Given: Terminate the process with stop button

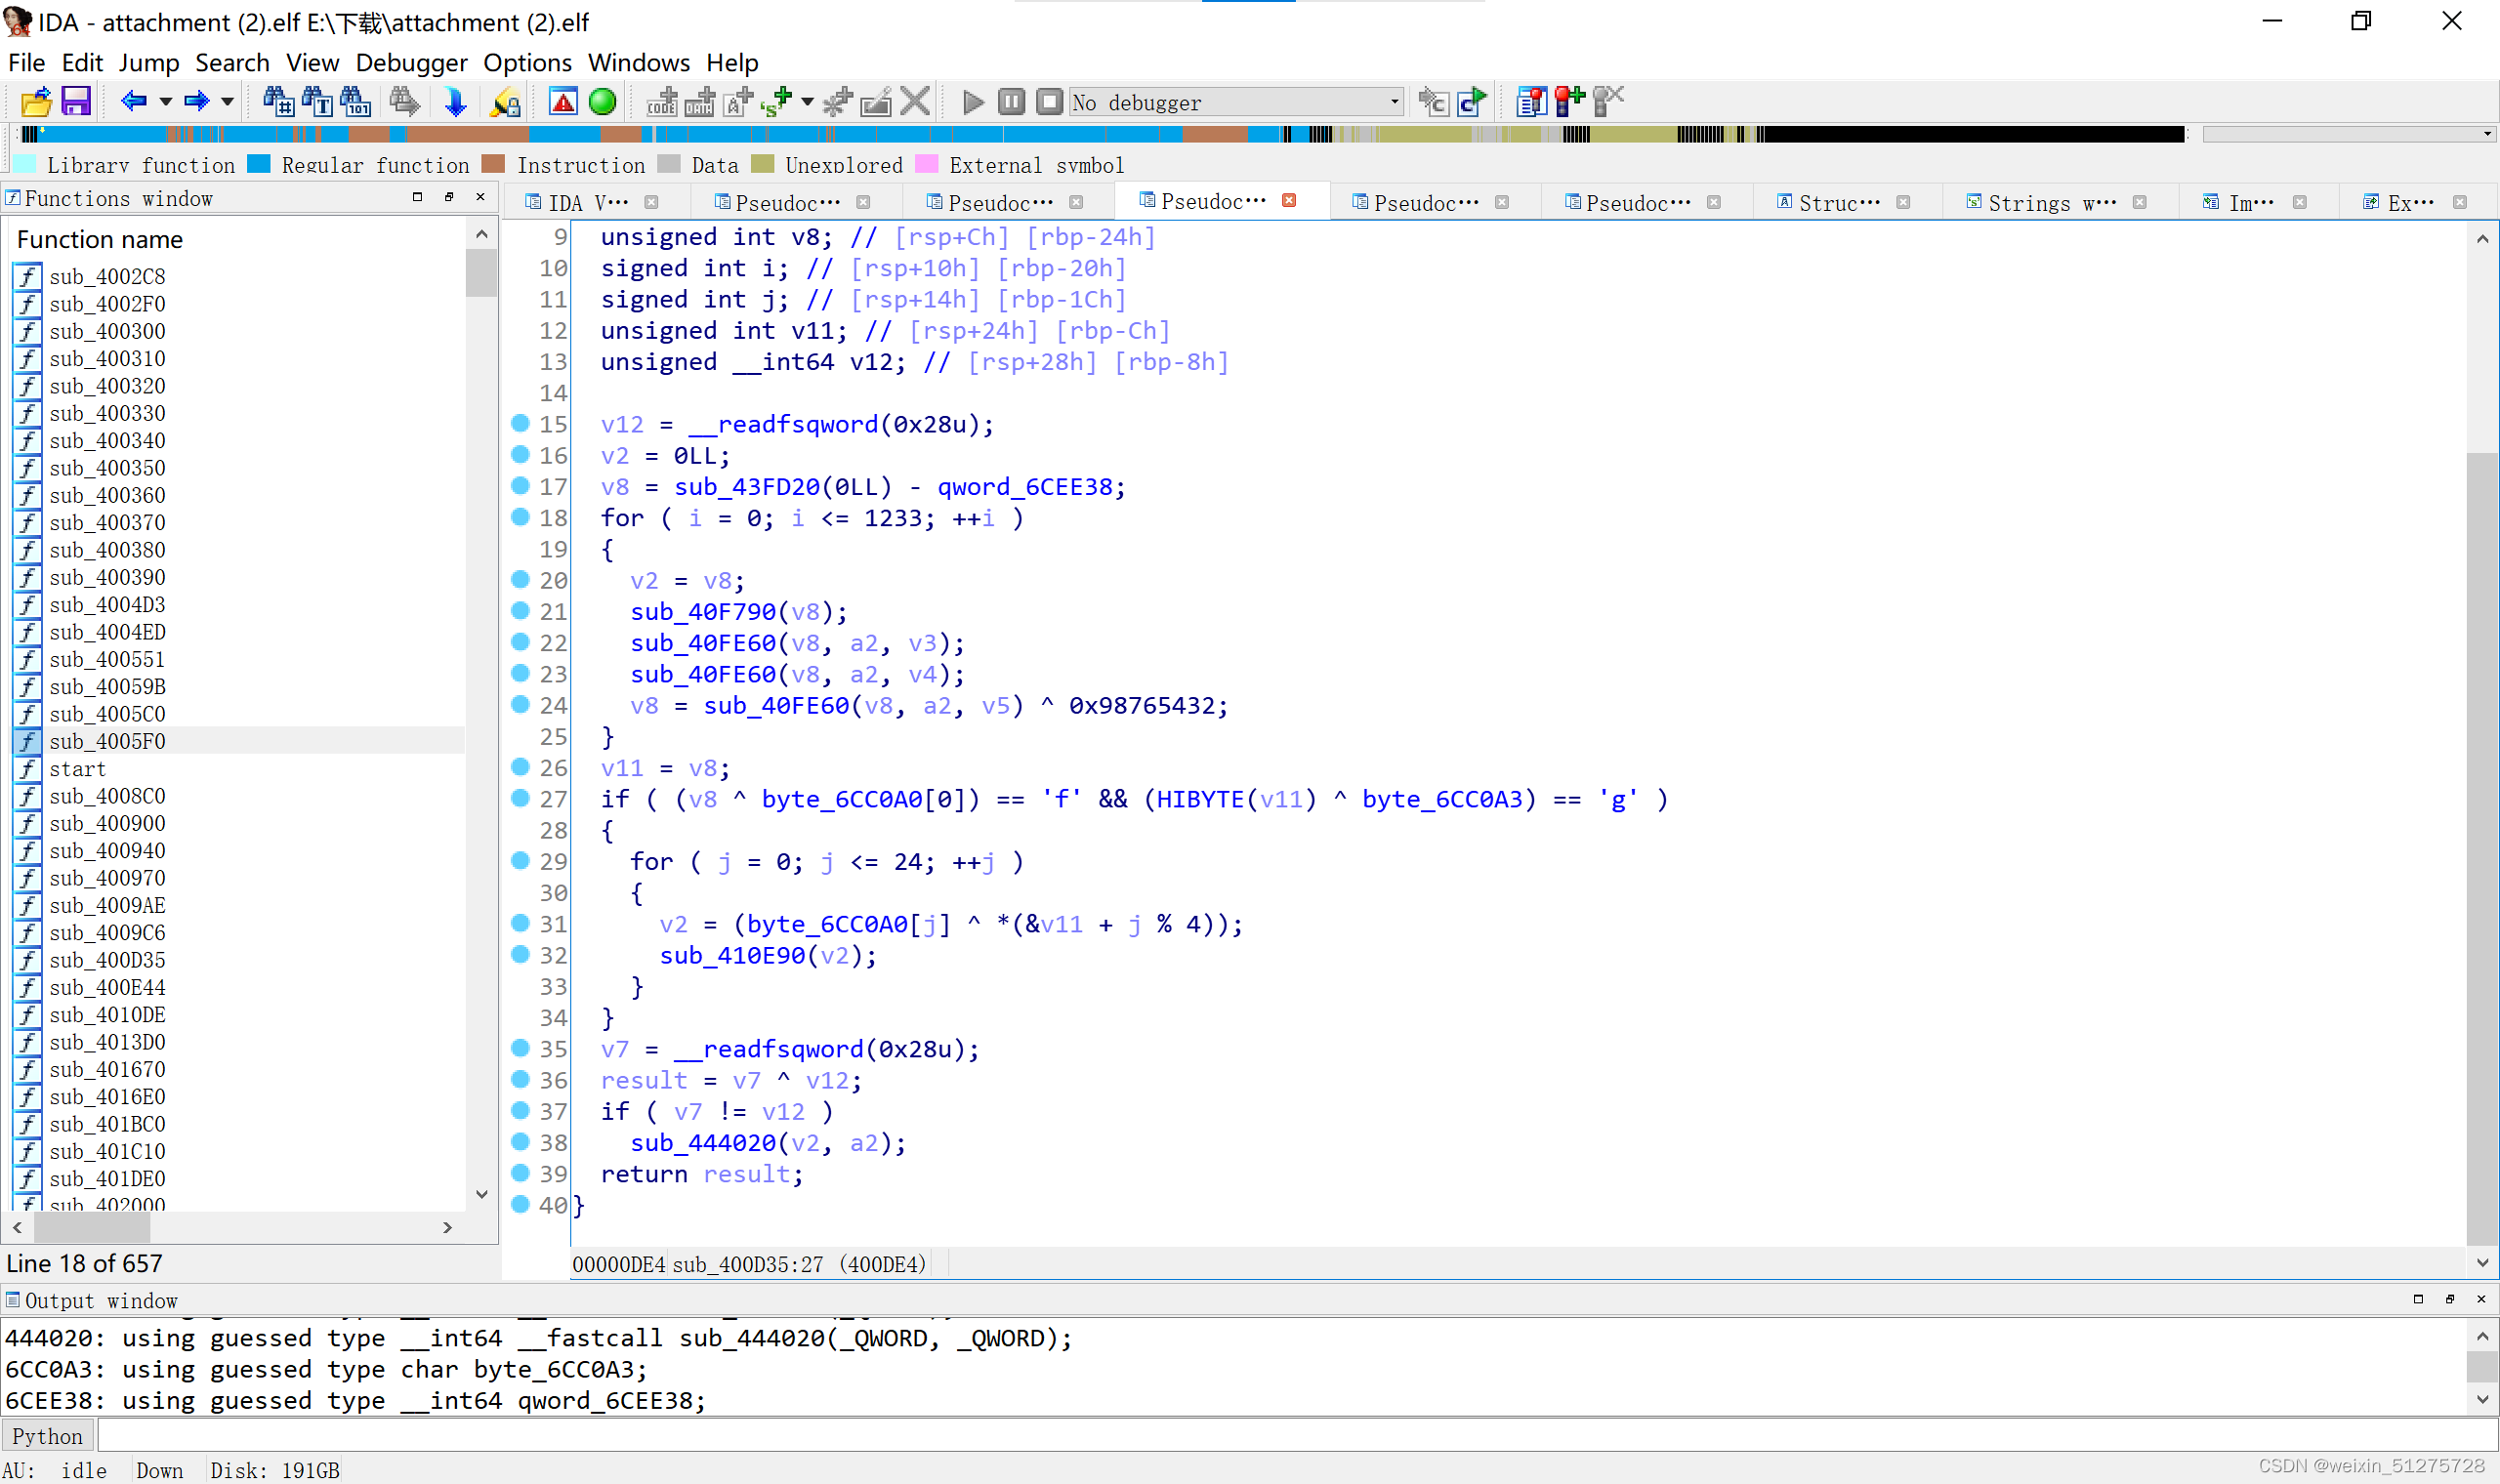Looking at the screenshot, I should coord(1049,102).
